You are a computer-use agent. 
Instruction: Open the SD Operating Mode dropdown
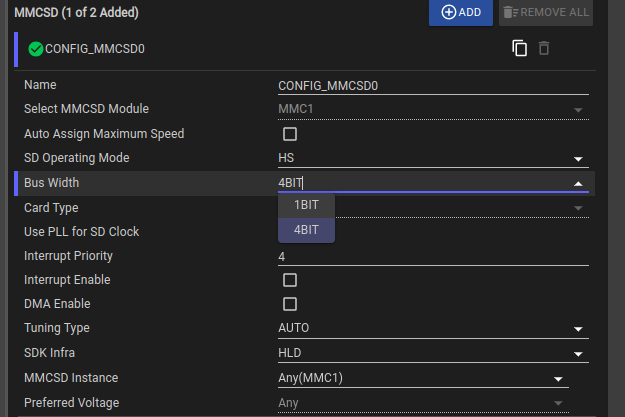(578, 159)
